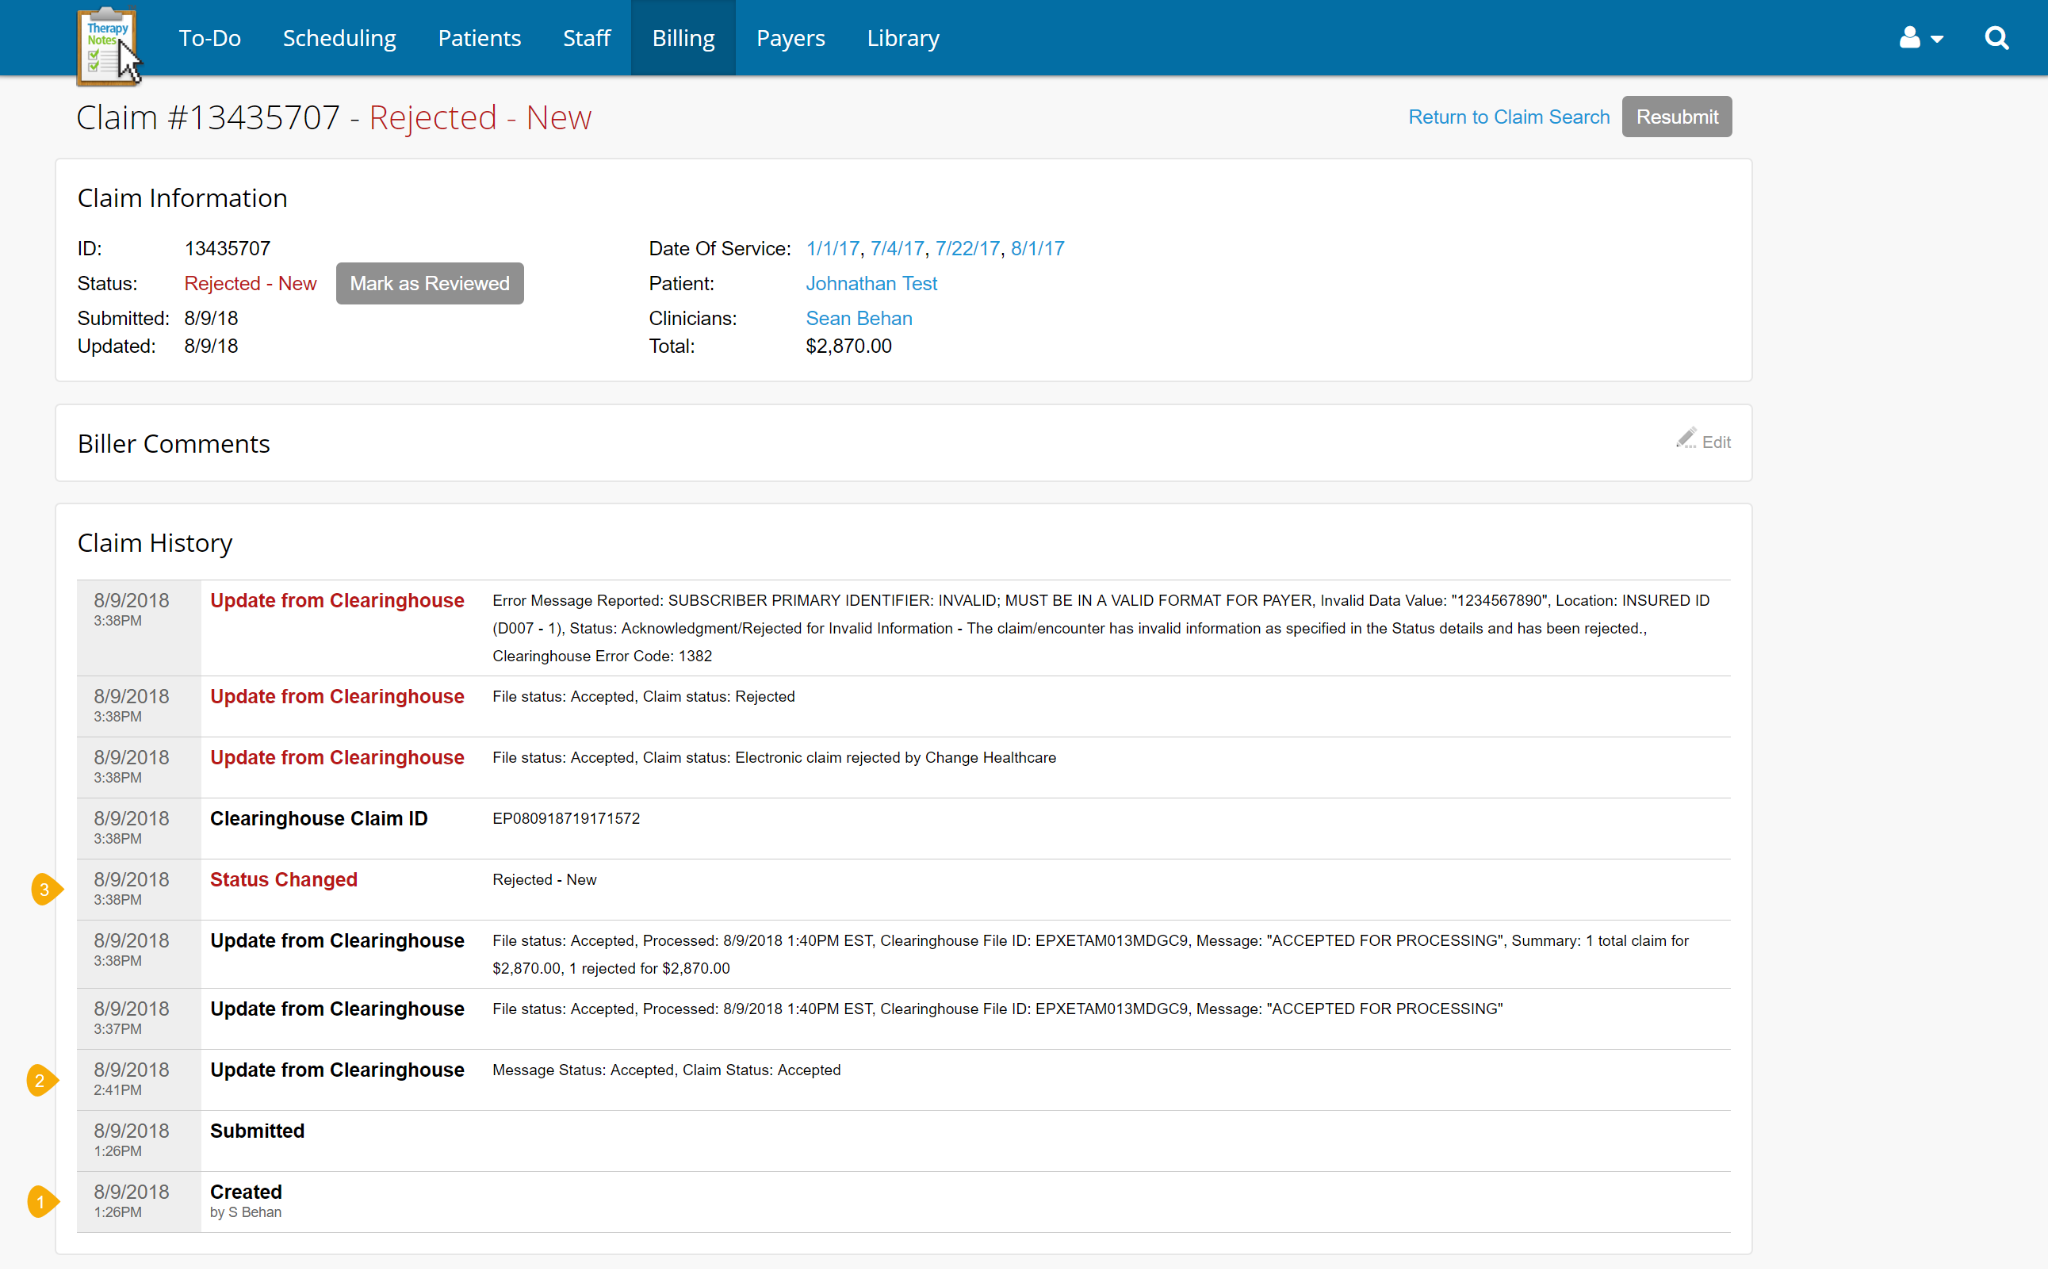This screenshot has height=1269, width=2048.
Task: Follow the Return to Claim Search link
Action: click(1508, 117)
